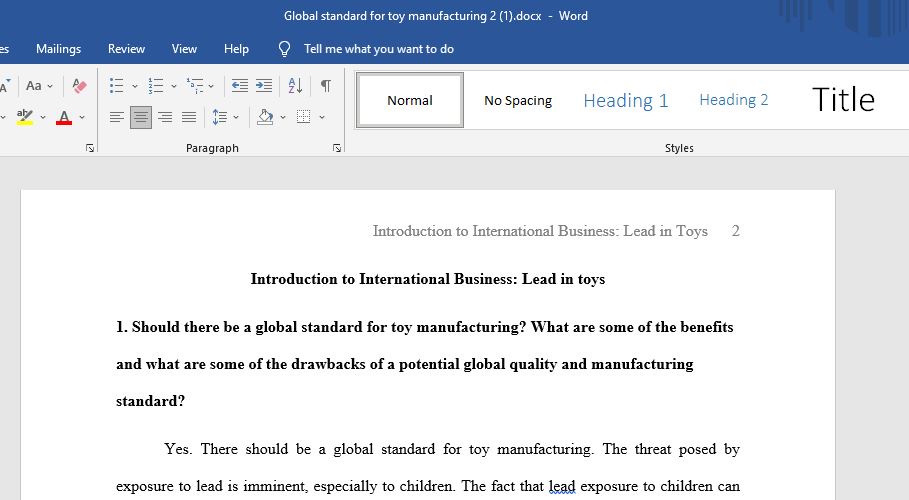Switch to the View tab
Viewport: 909px width, 500px height.
coord(184,49)
